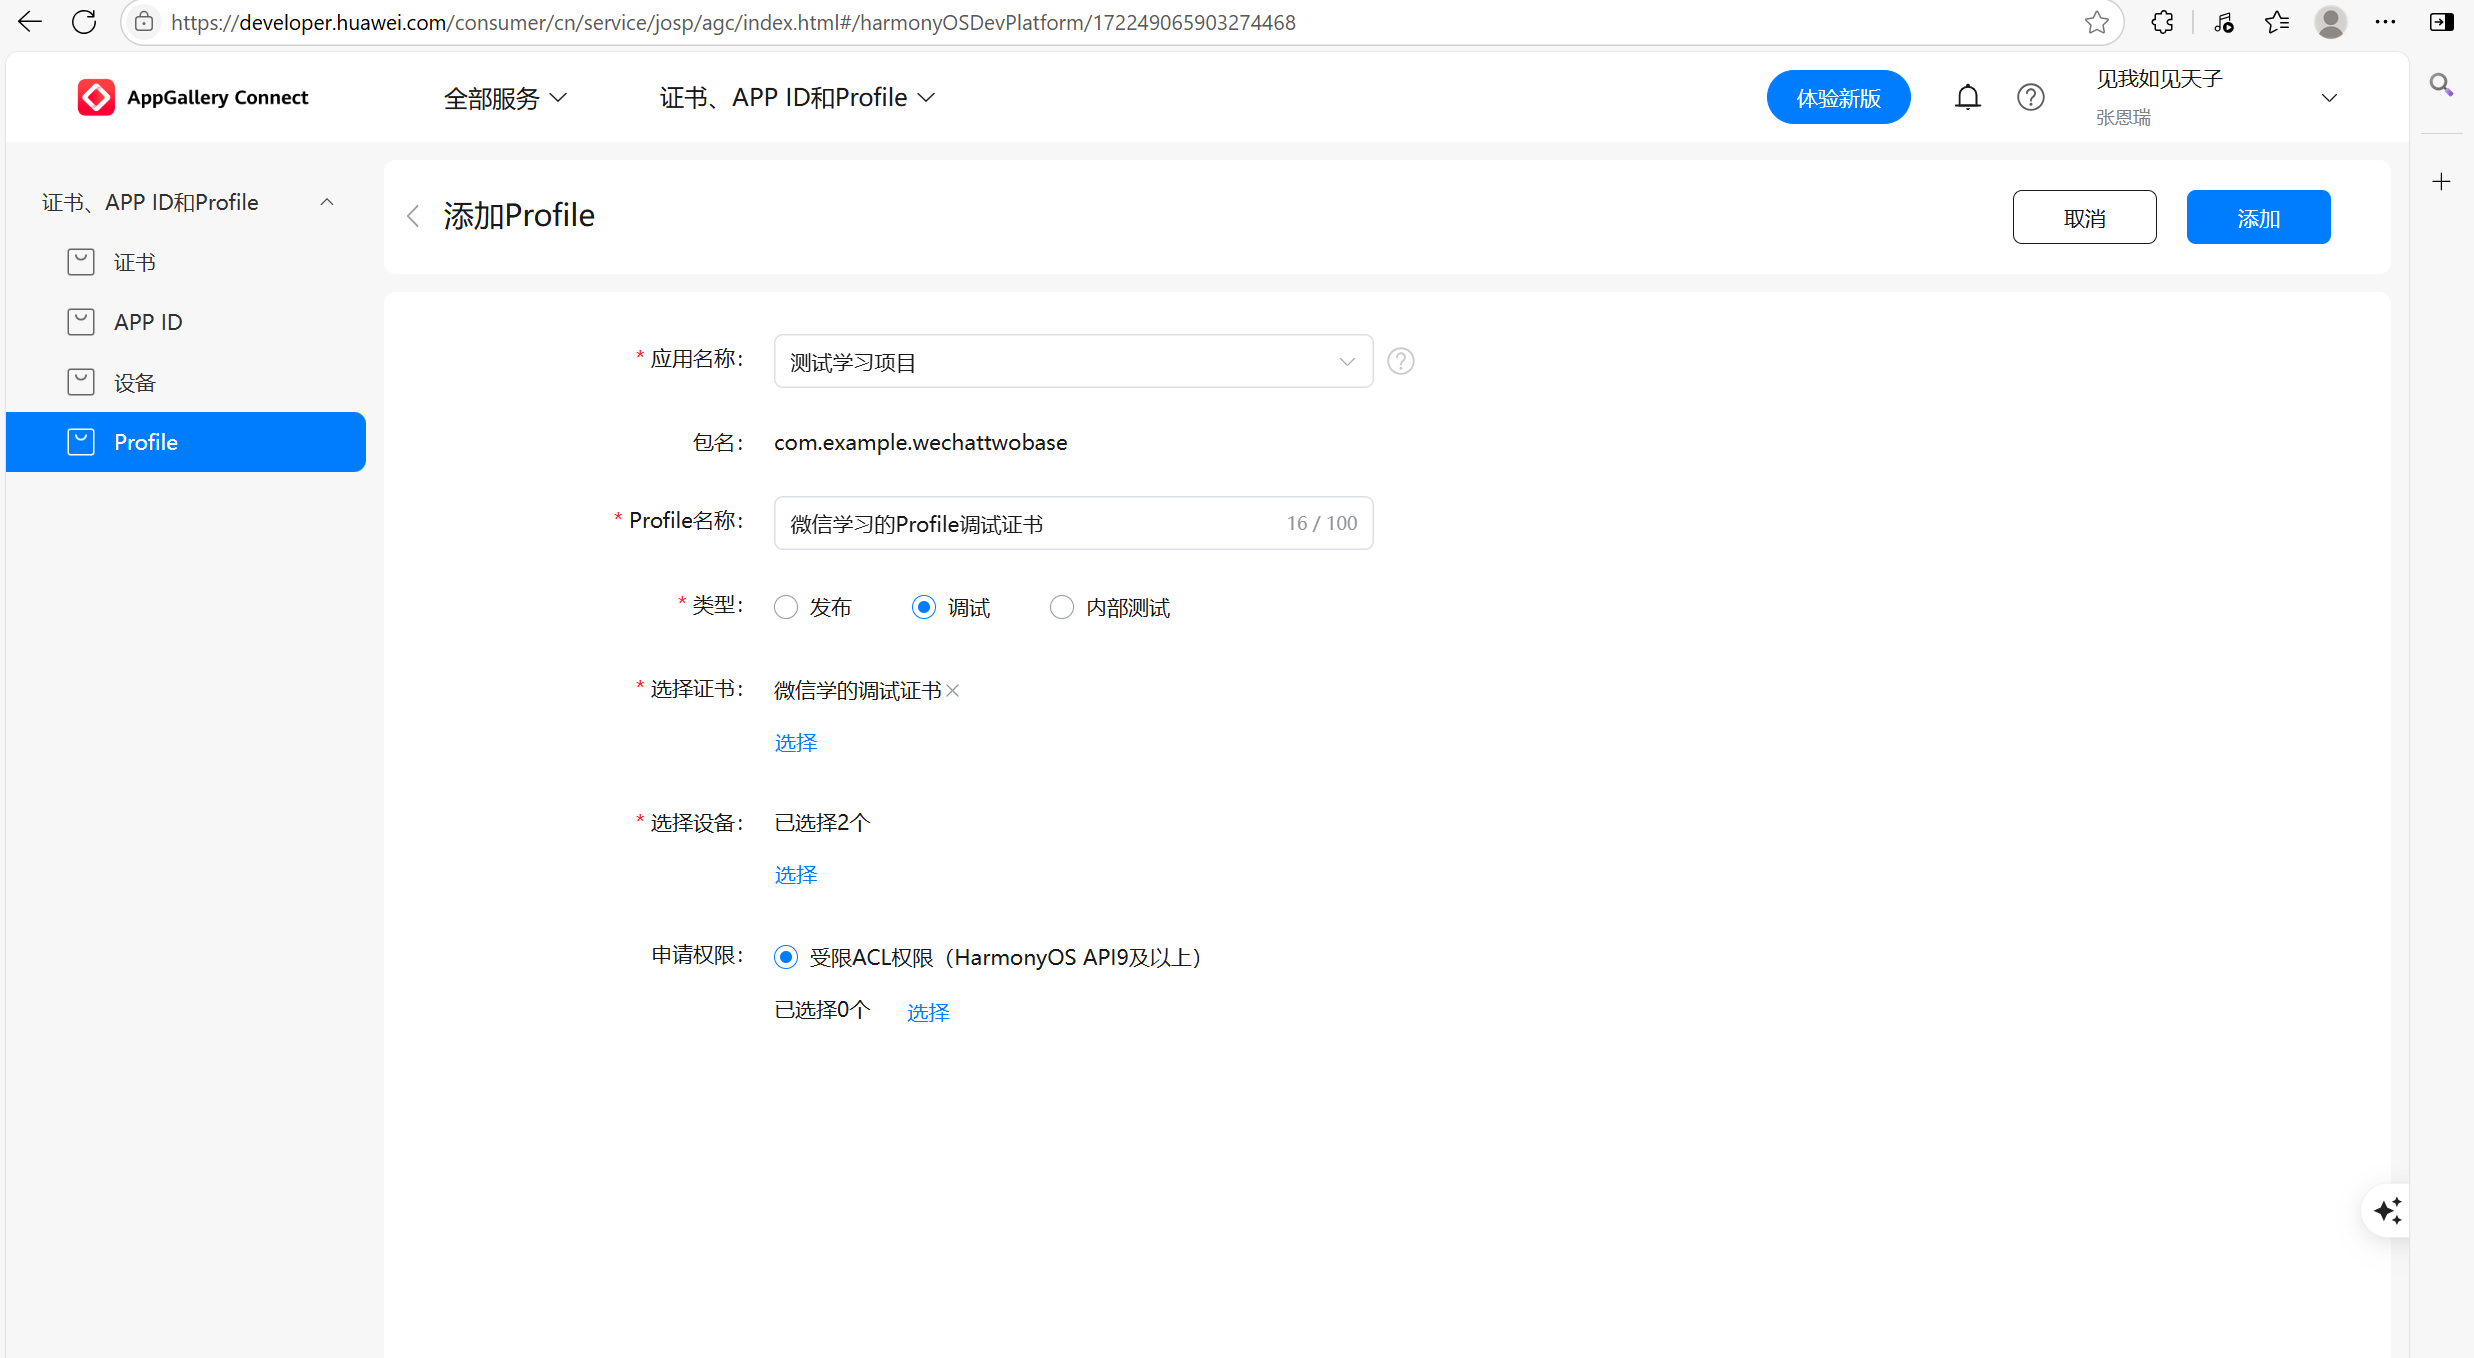Click the blue 添加 button
Viewport: 2474px width, 1358px height.
(x=2258, y=217)
